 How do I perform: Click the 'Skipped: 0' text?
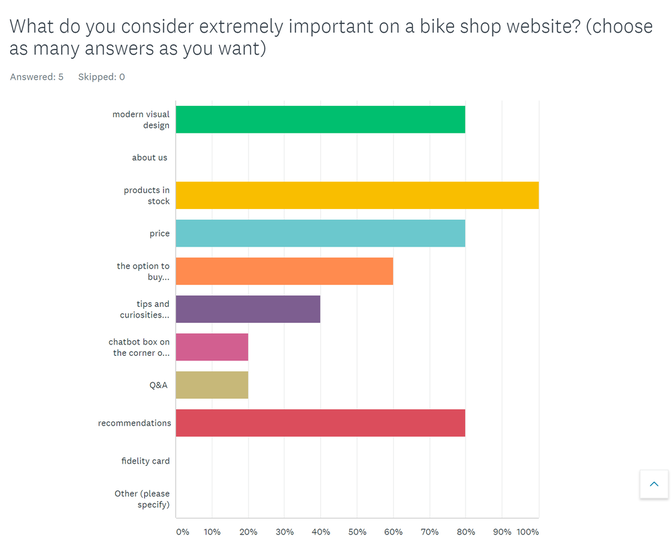click(x=101, y=77)
